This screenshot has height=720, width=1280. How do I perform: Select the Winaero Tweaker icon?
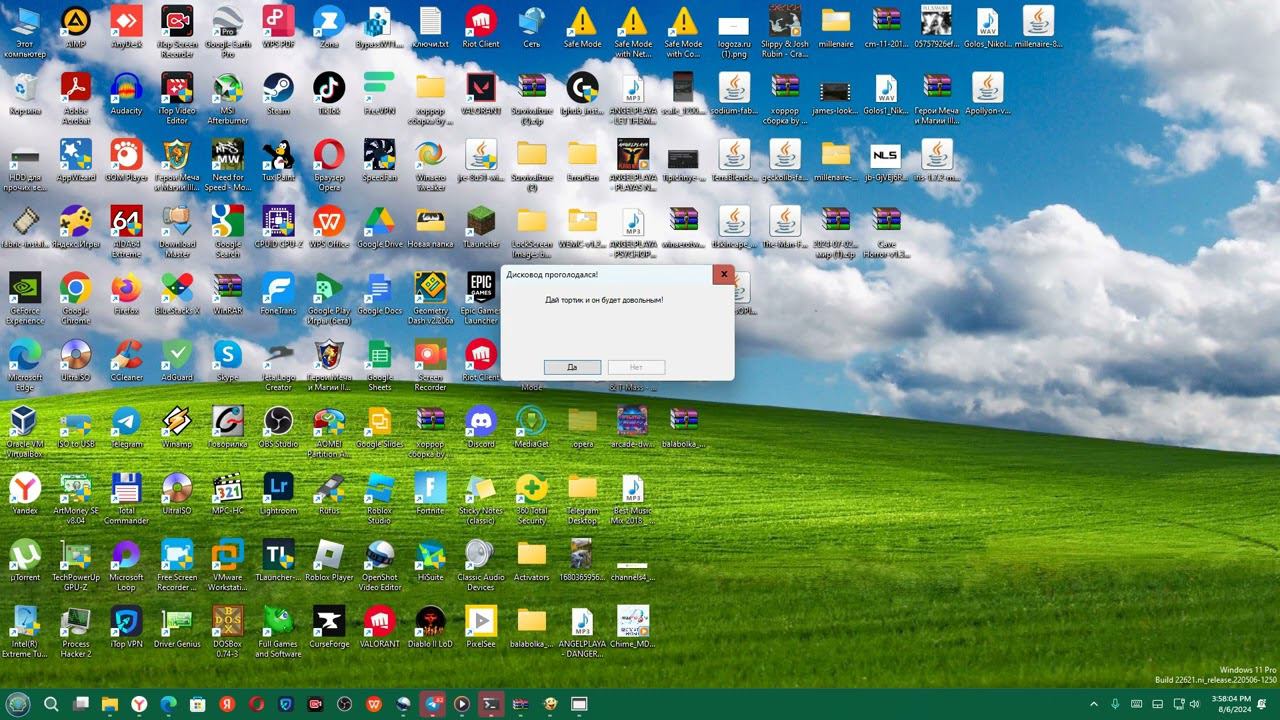430,166
